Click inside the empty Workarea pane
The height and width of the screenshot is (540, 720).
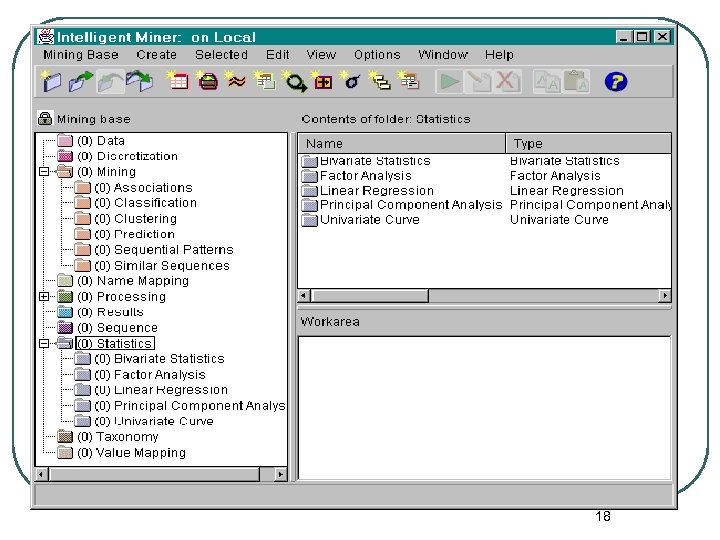484,408
